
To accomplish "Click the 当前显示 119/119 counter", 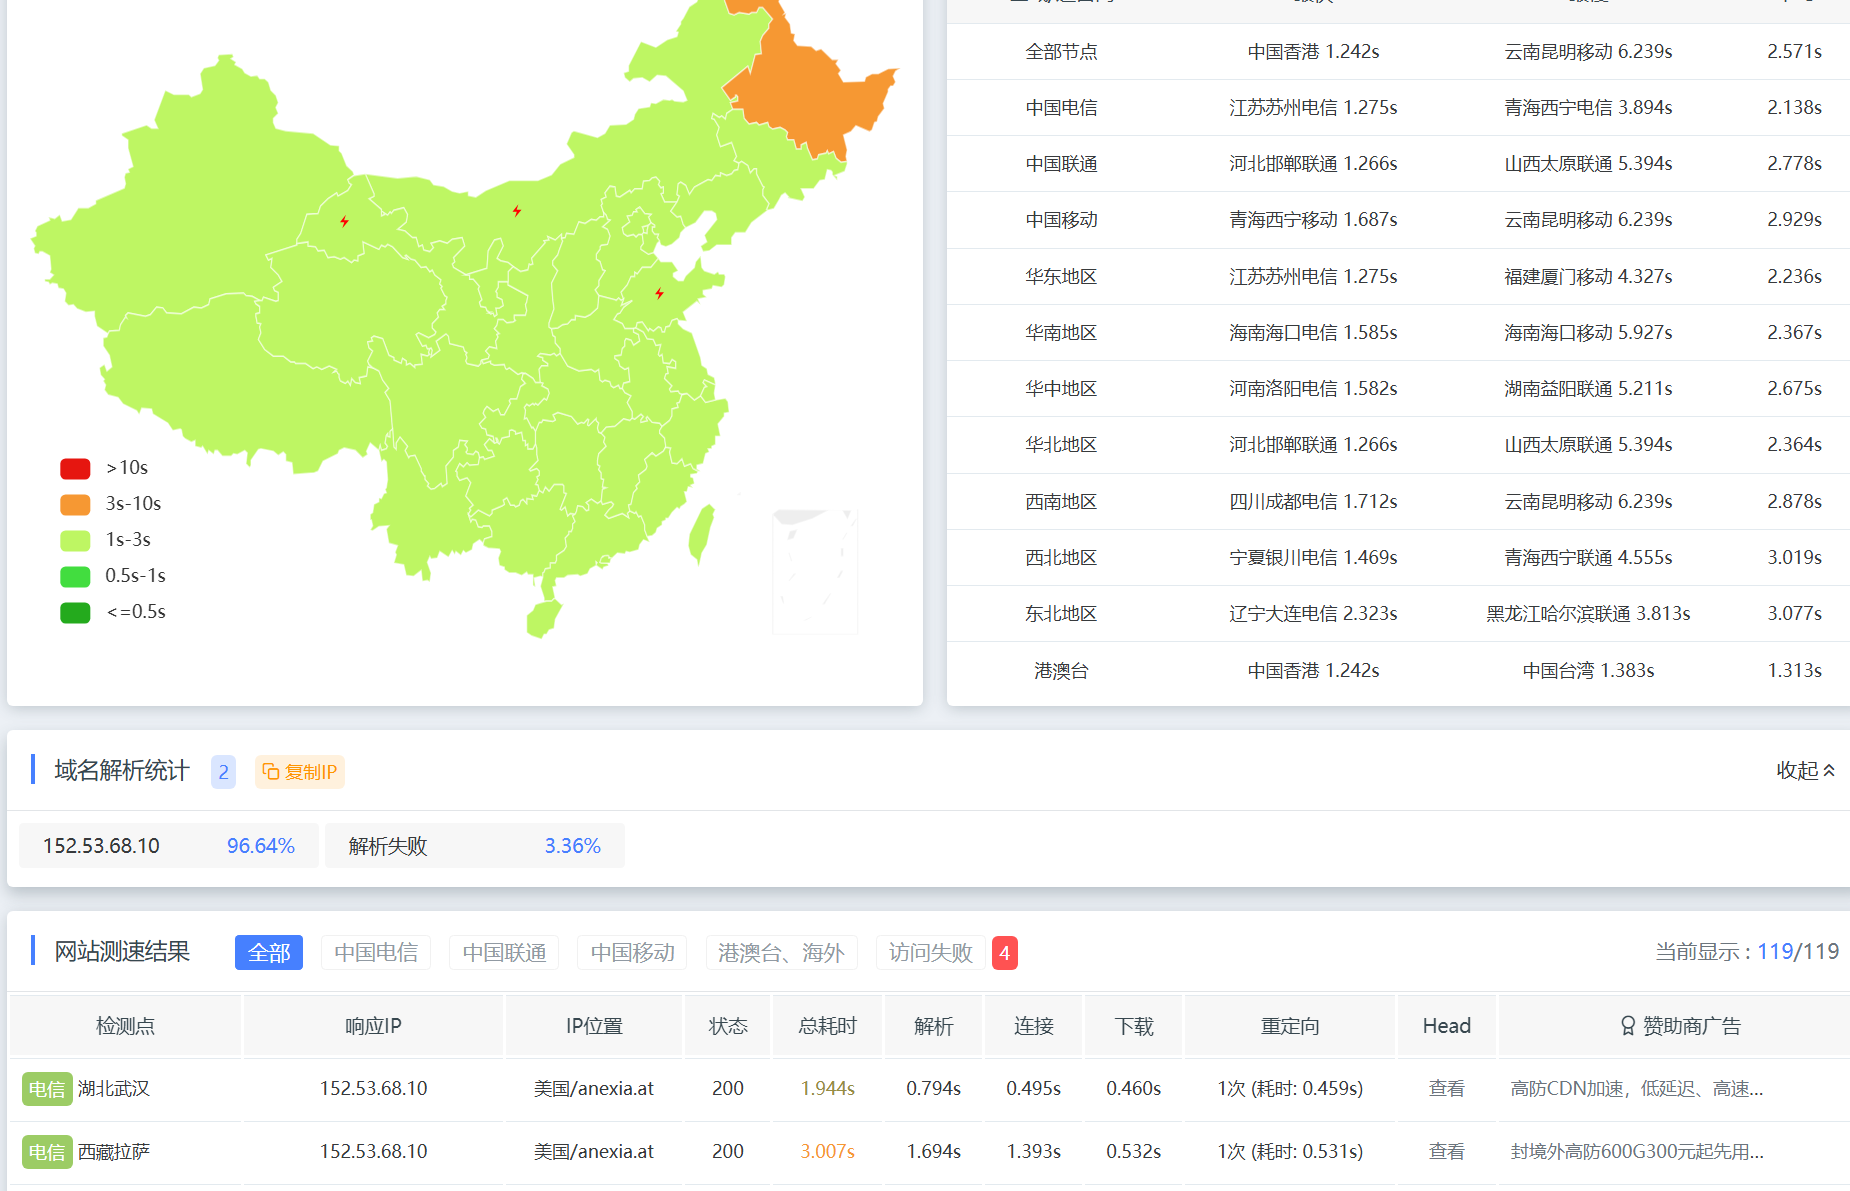I will 1746,951.
